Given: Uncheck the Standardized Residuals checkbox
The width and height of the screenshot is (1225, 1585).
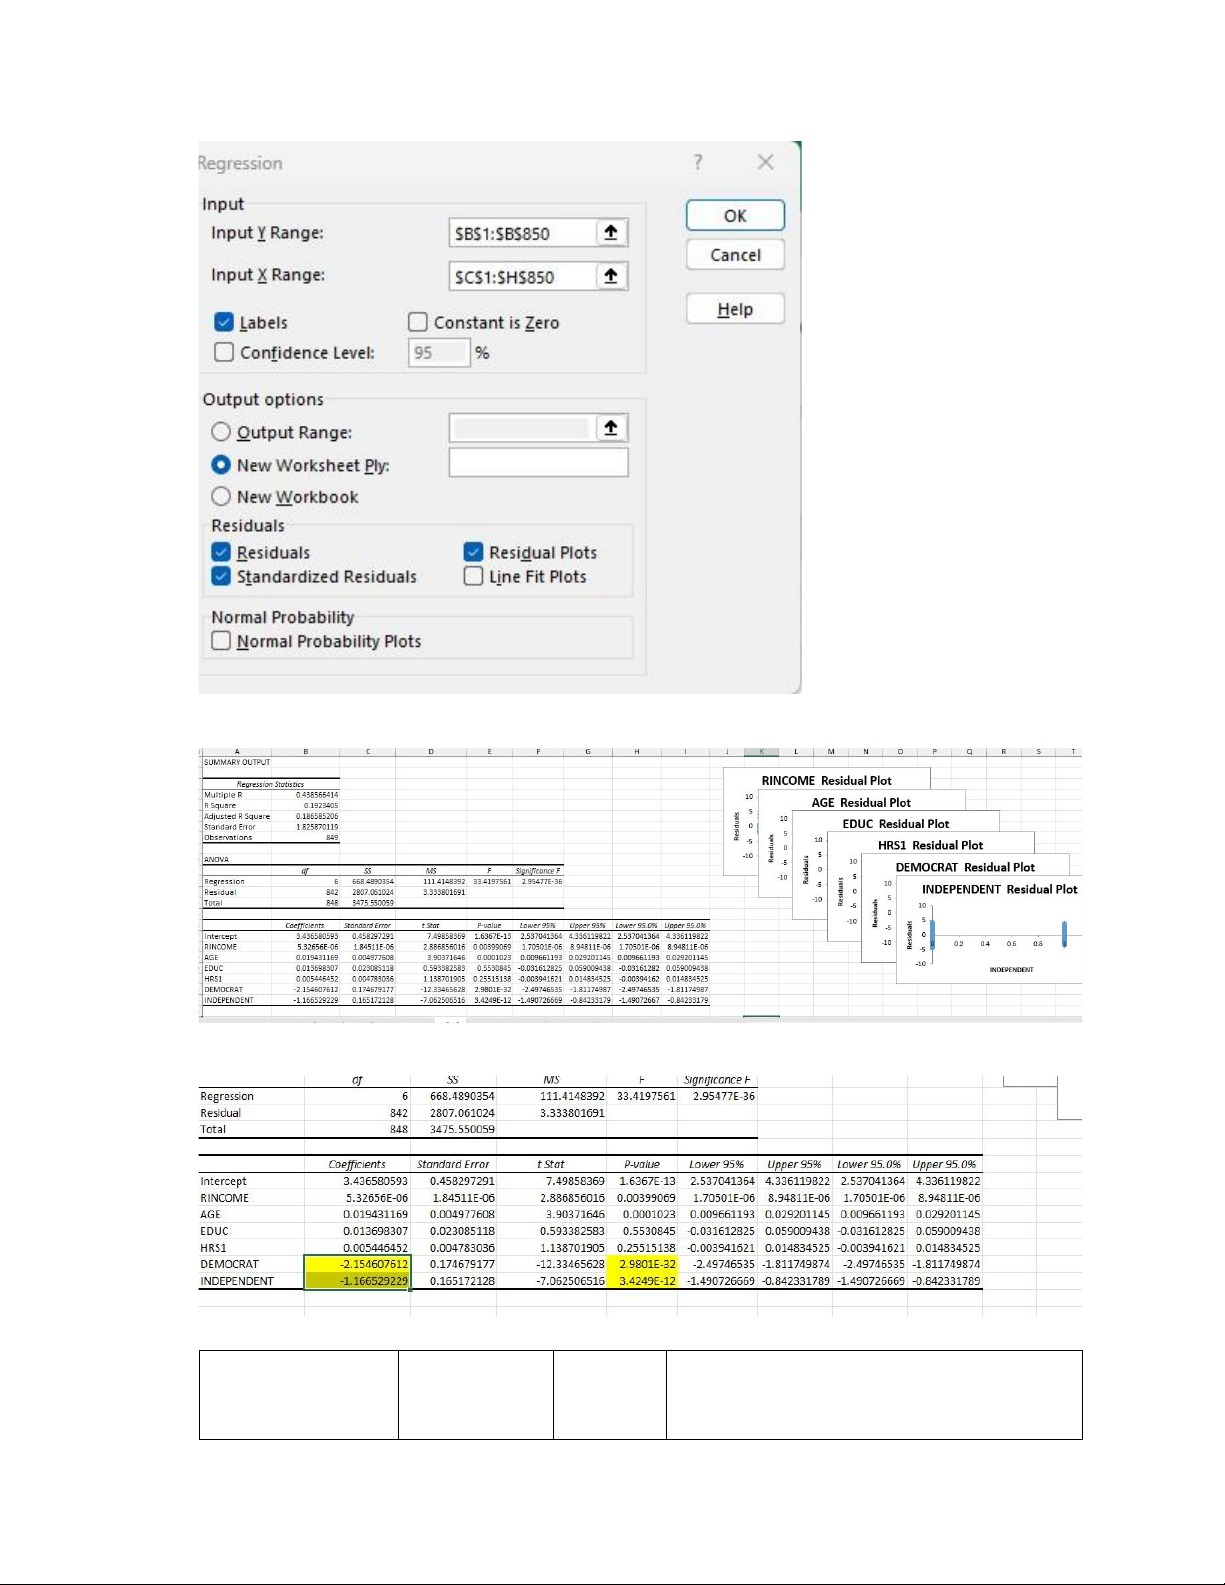Looking at the screenshot, I should tap(221, 576).
